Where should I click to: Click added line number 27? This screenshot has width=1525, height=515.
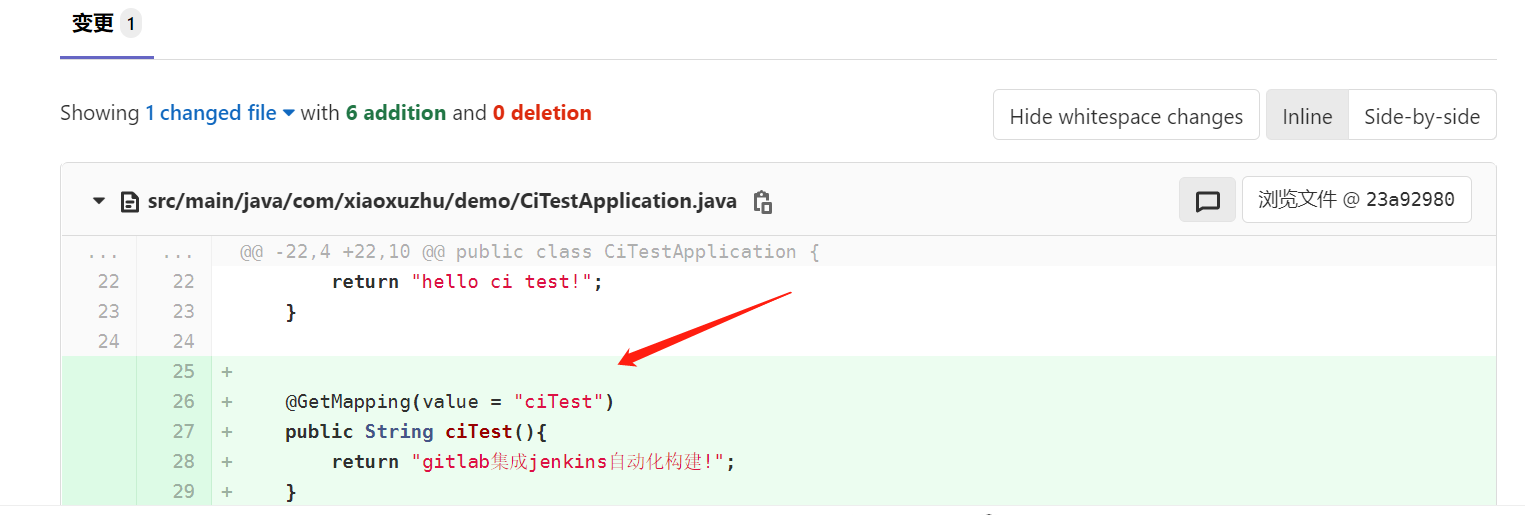183,432
